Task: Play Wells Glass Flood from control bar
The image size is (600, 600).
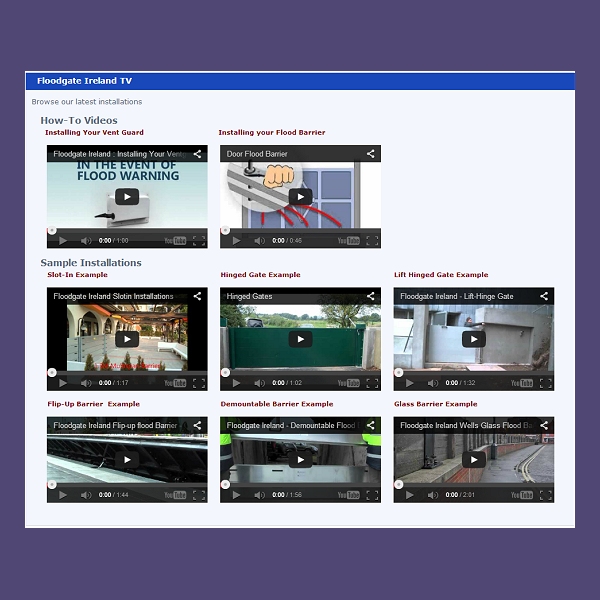Action: (x=410, y=495)
